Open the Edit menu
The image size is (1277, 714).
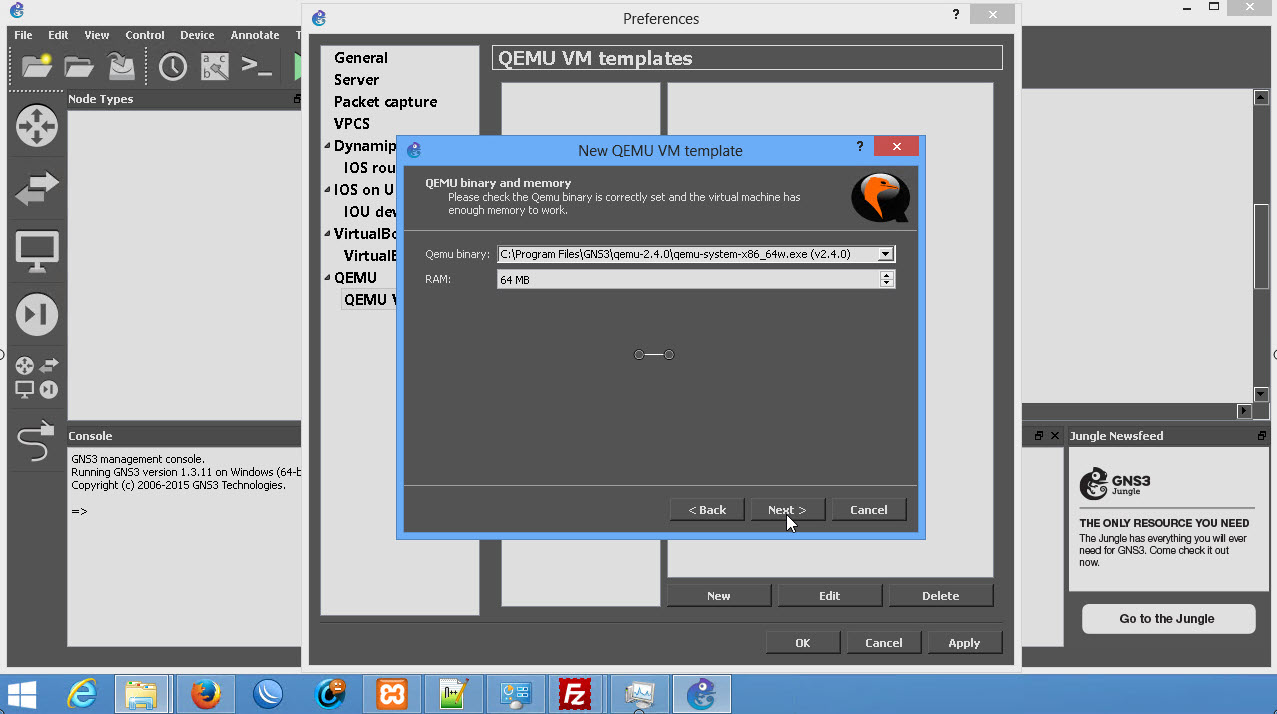tap(58, 35)
